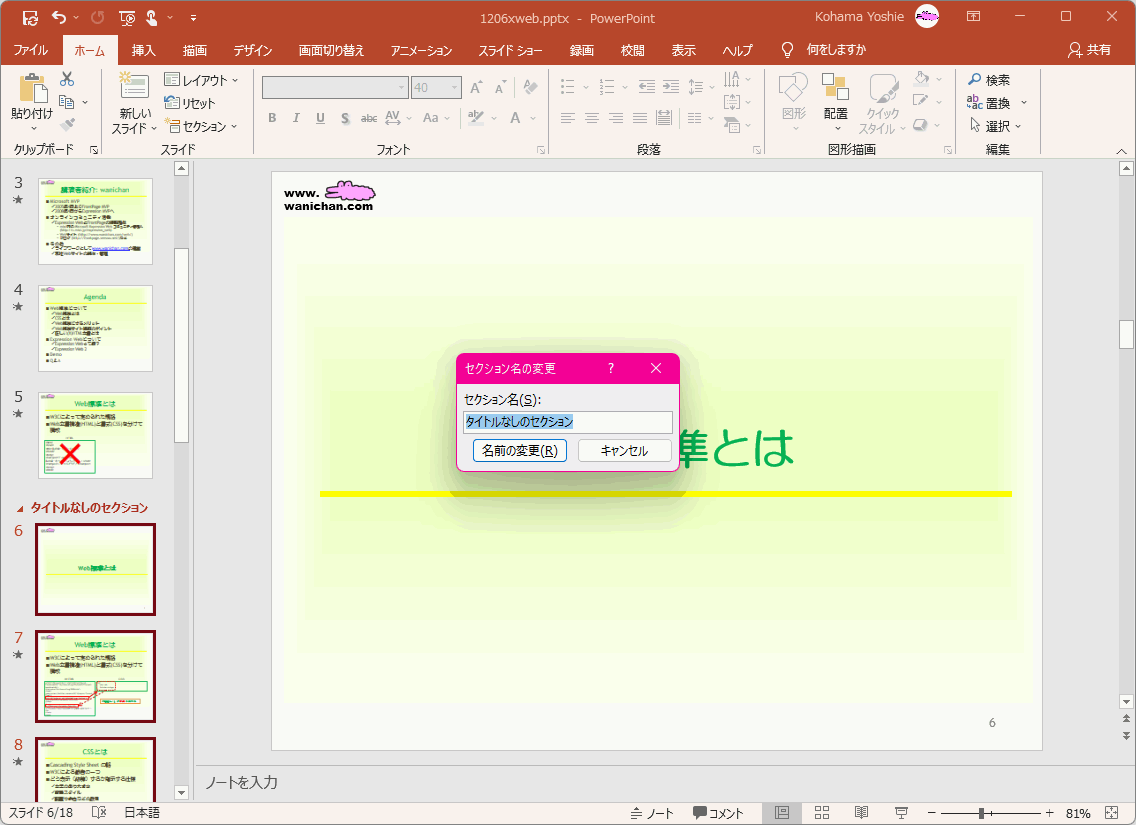Collapse the タイトルなしのセクション section
This screenshot has height=825, width=1136.
(21, 508)
